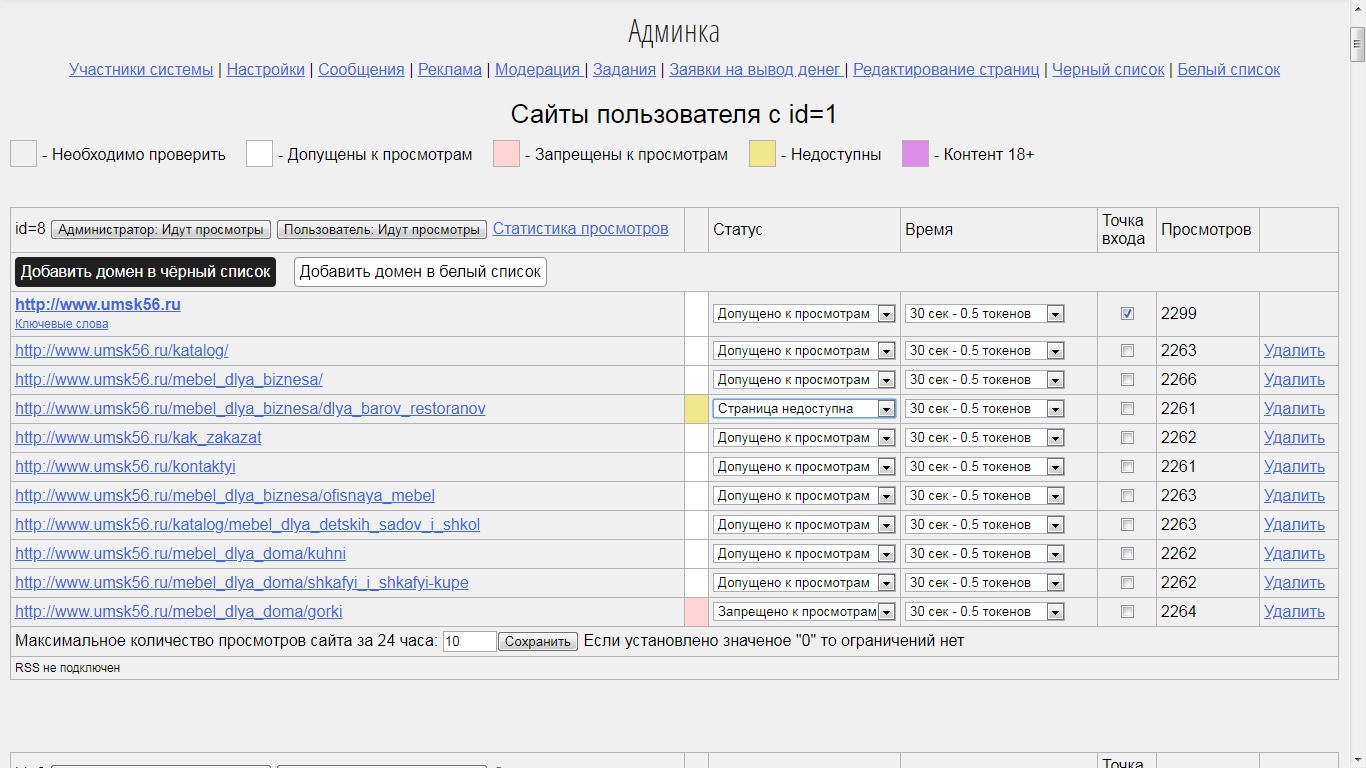1366x768 pixels.
Task: Tick entry point checkbox for gorki row
Action: pos(1128,612)
